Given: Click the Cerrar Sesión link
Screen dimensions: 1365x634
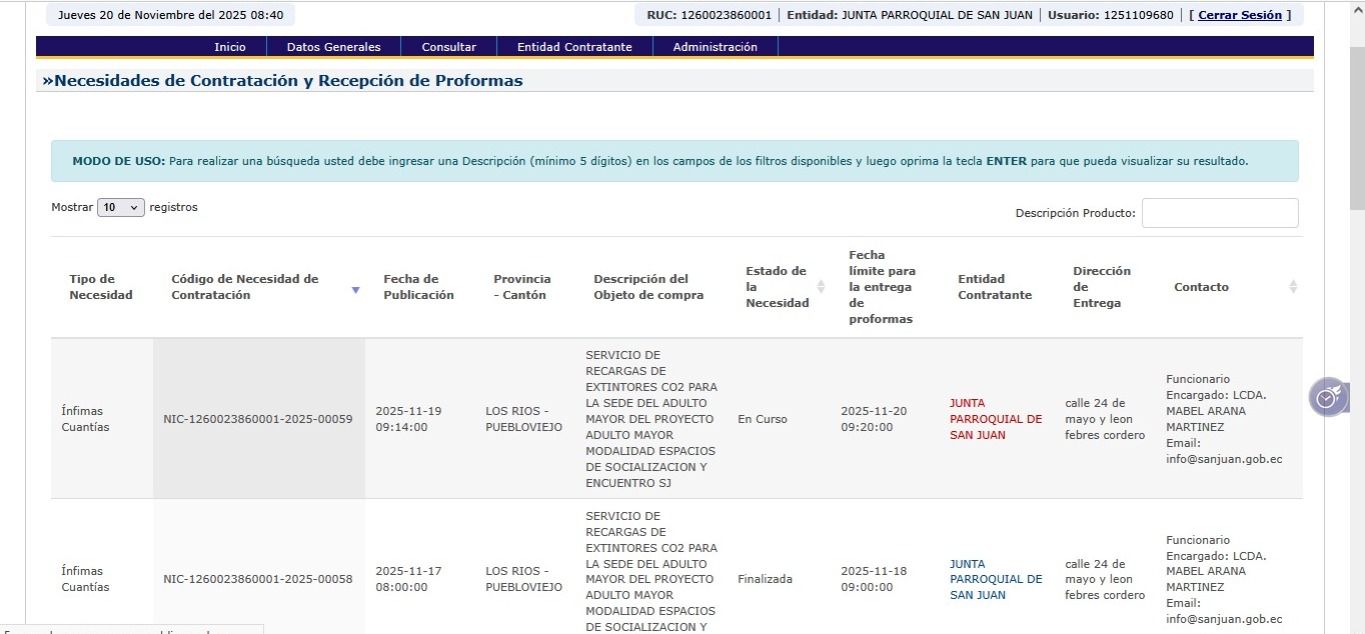Looking at the screenshot, I should (1239, 15).
